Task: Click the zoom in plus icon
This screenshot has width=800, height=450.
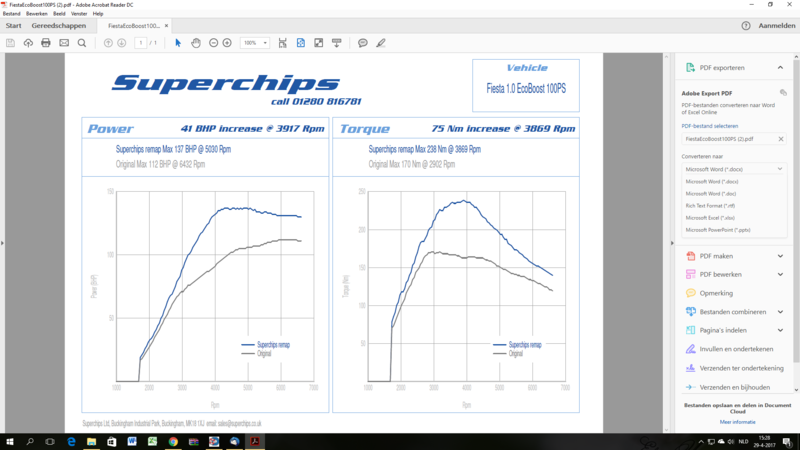Action: tap(227, 43)
